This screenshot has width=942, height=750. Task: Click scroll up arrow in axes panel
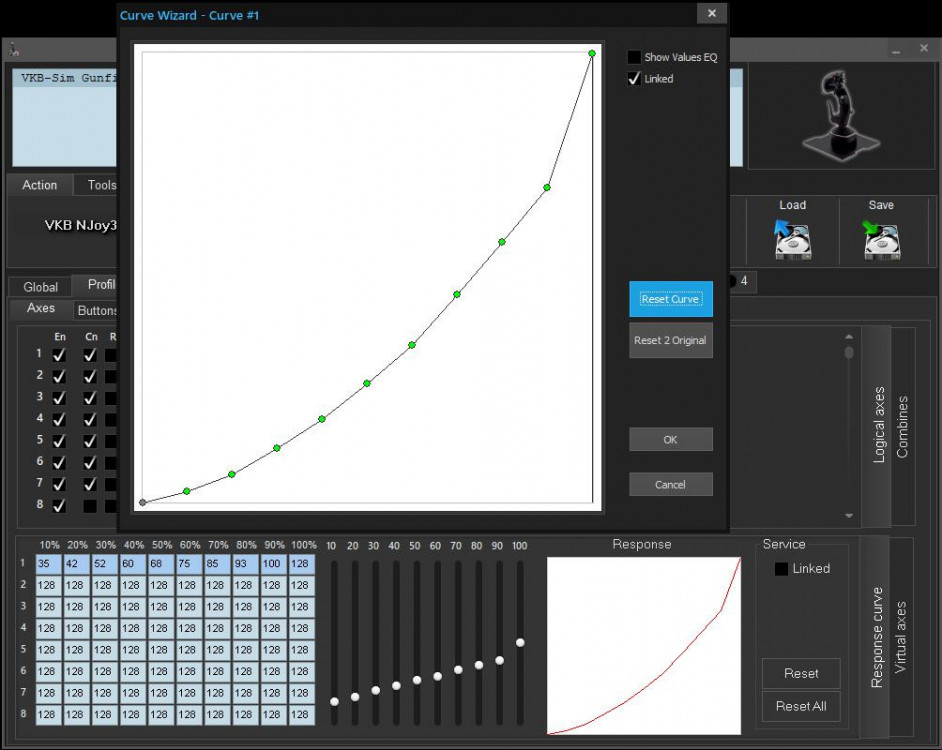[x=849, y=337]
